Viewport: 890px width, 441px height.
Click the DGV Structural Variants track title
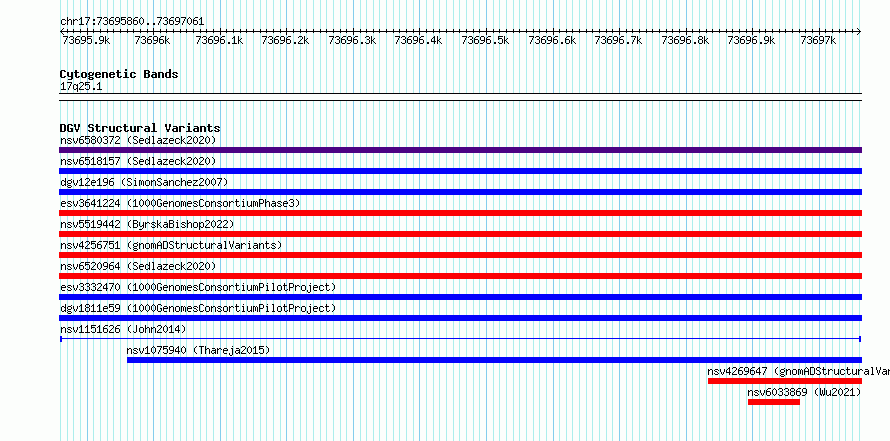(x=140, y=128)
